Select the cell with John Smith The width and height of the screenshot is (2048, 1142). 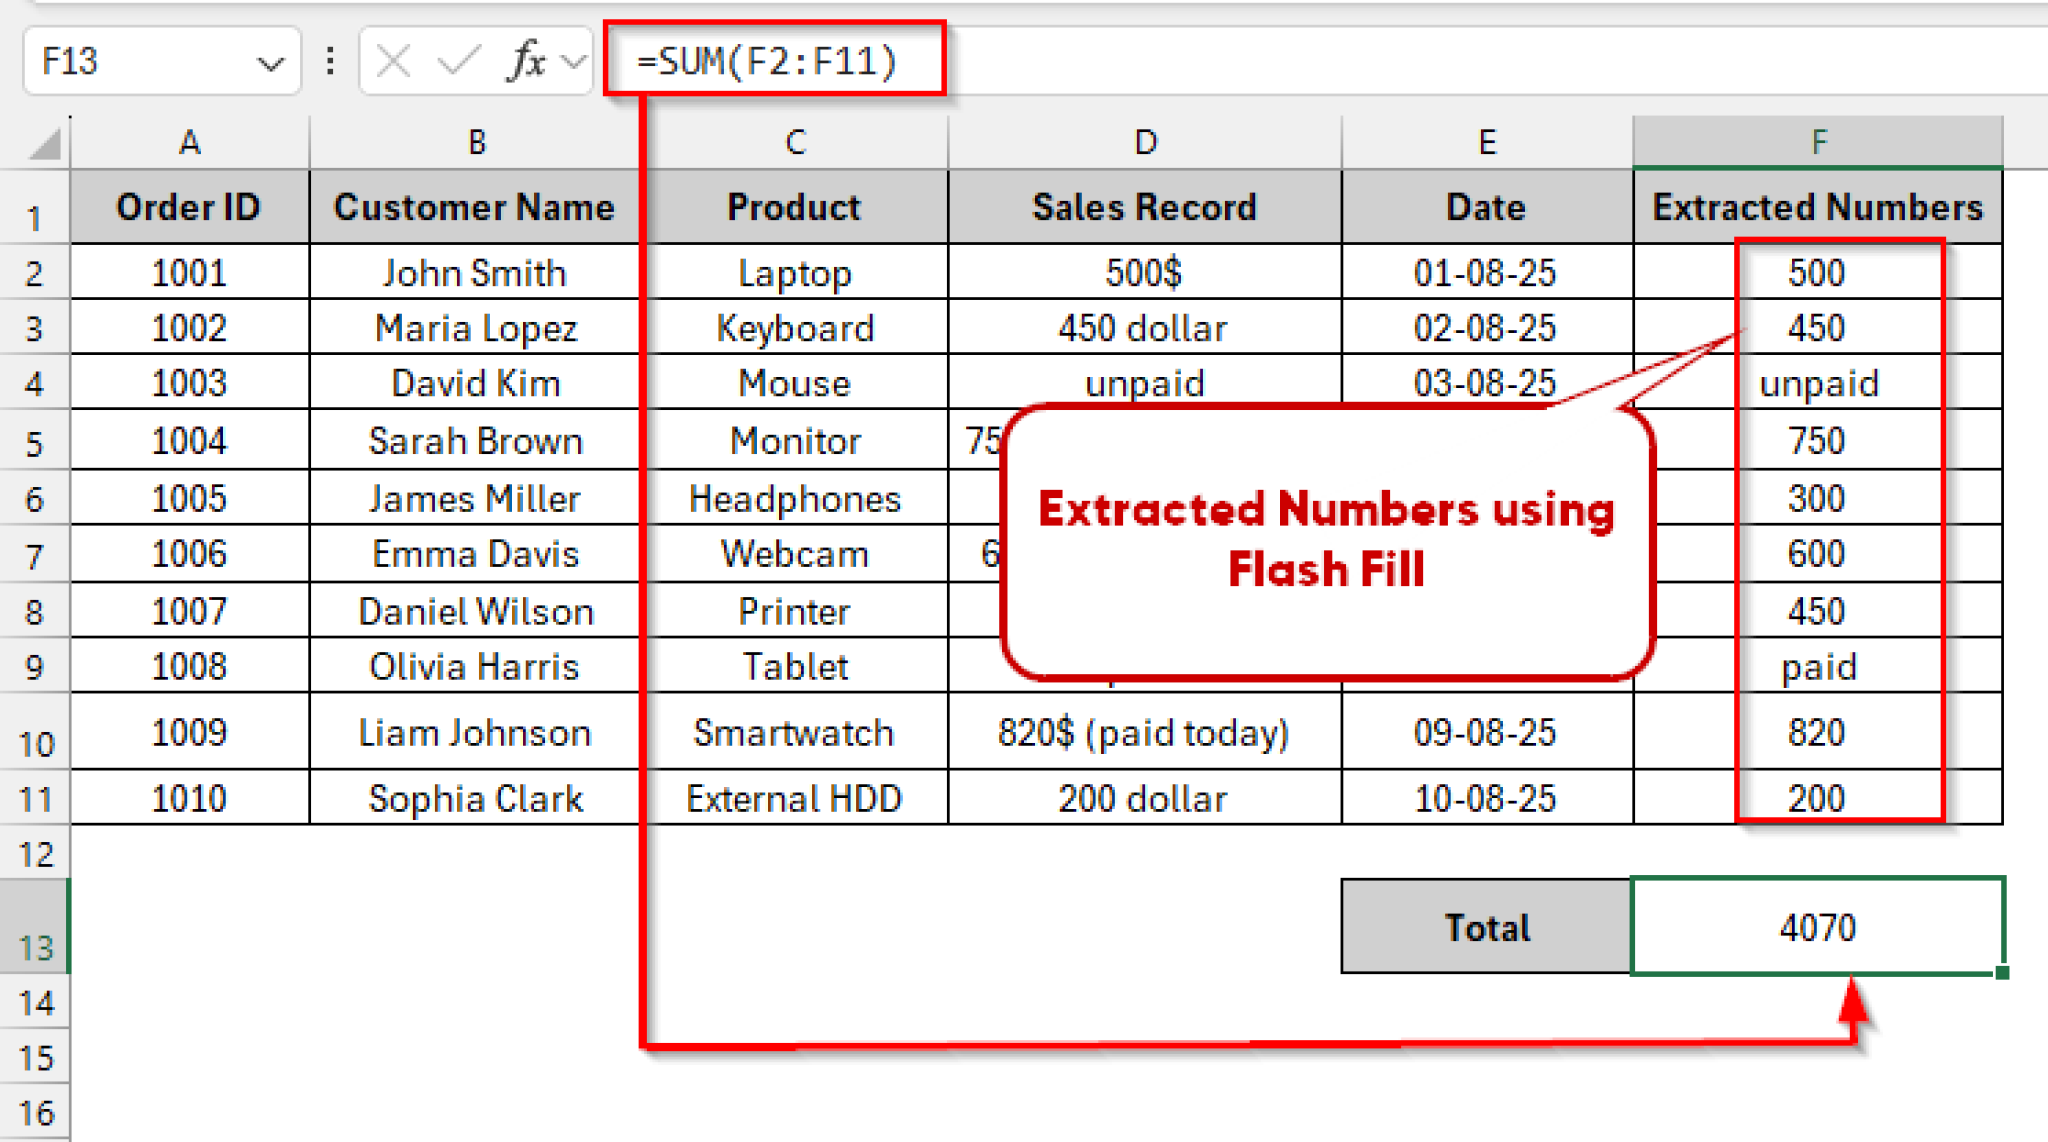(x=475, y=272)
